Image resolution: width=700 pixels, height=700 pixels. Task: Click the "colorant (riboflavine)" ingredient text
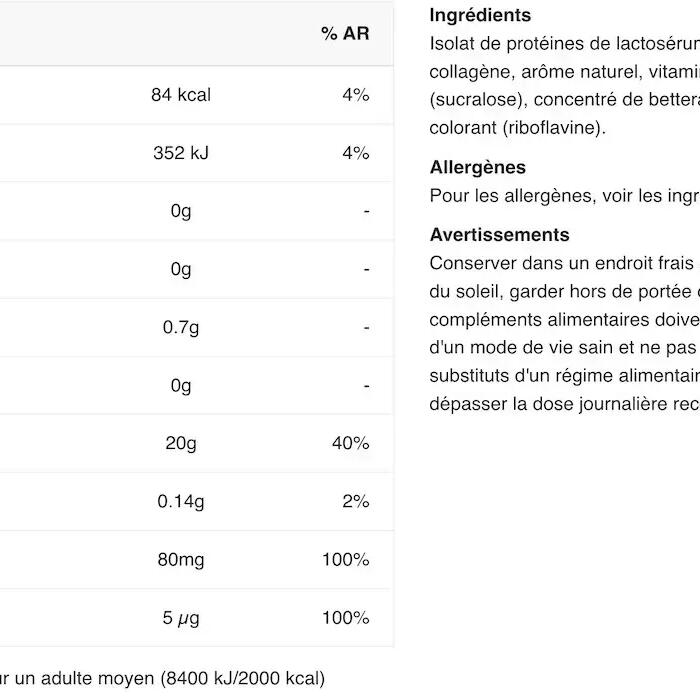517,128
